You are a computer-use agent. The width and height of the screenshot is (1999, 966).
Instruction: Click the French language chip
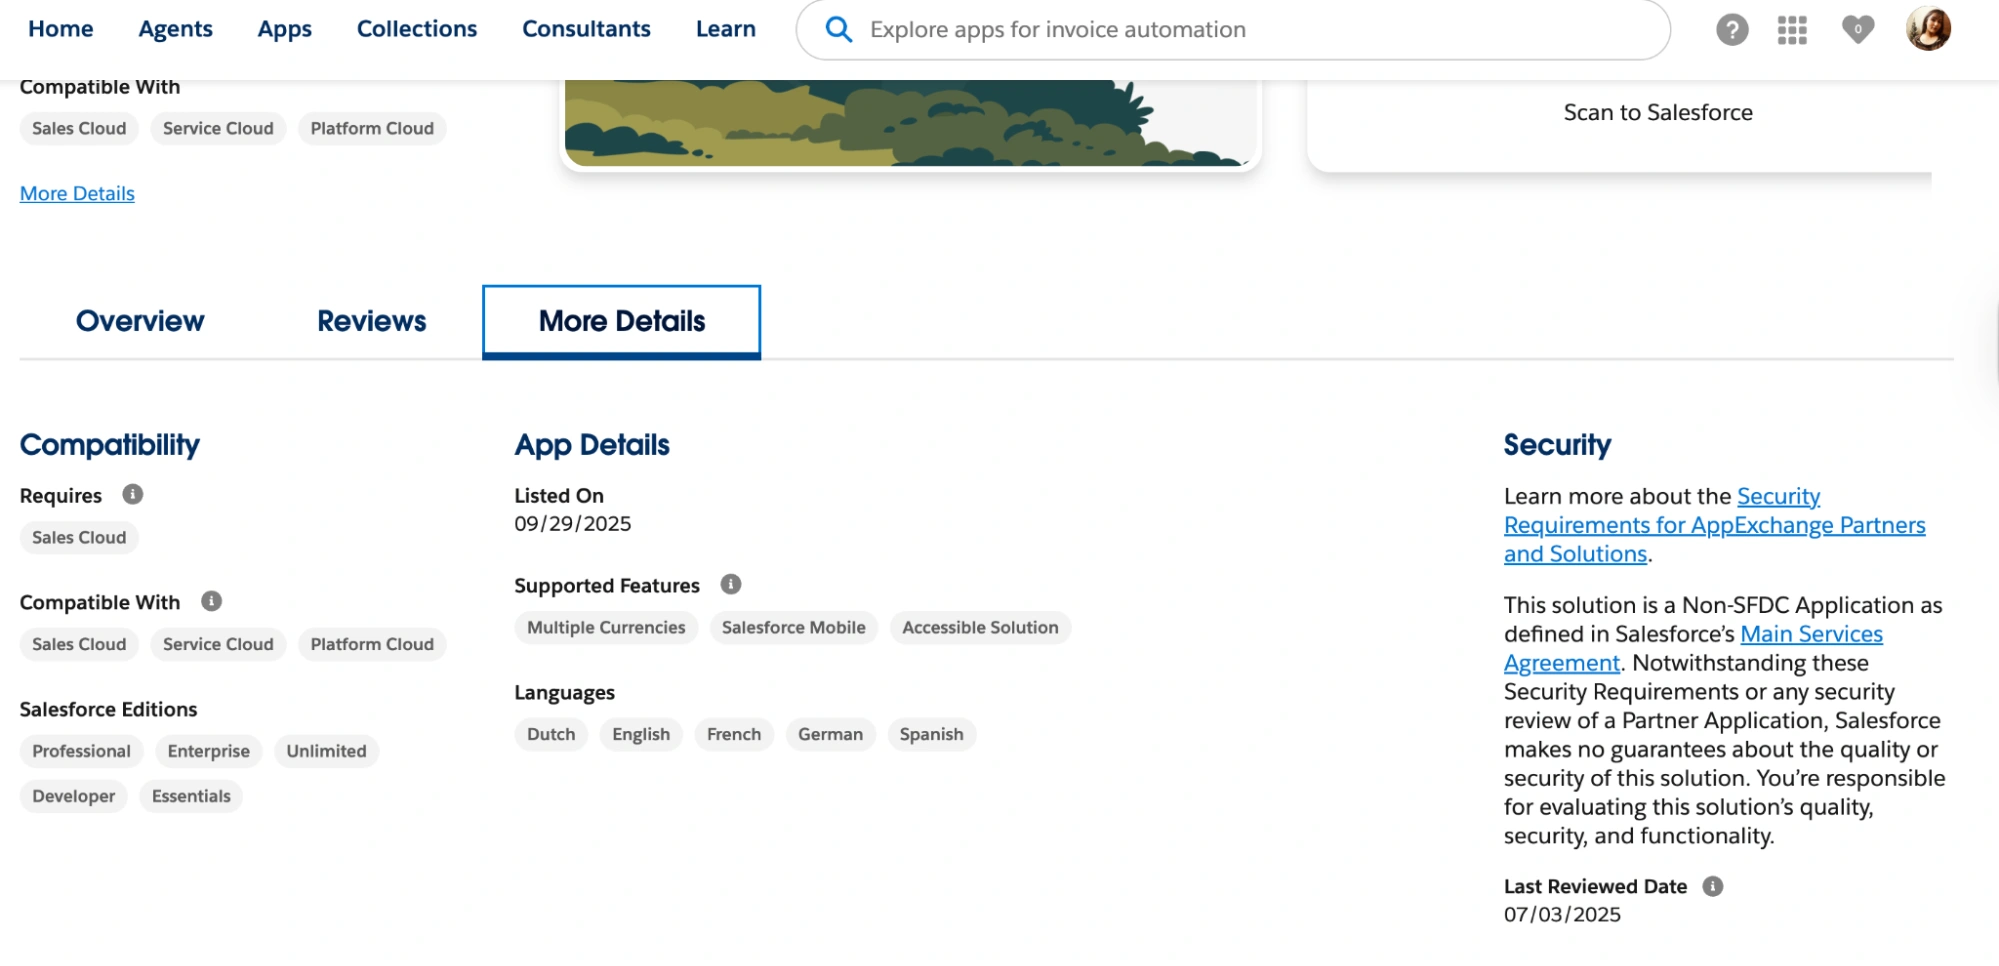coord(734,734)
